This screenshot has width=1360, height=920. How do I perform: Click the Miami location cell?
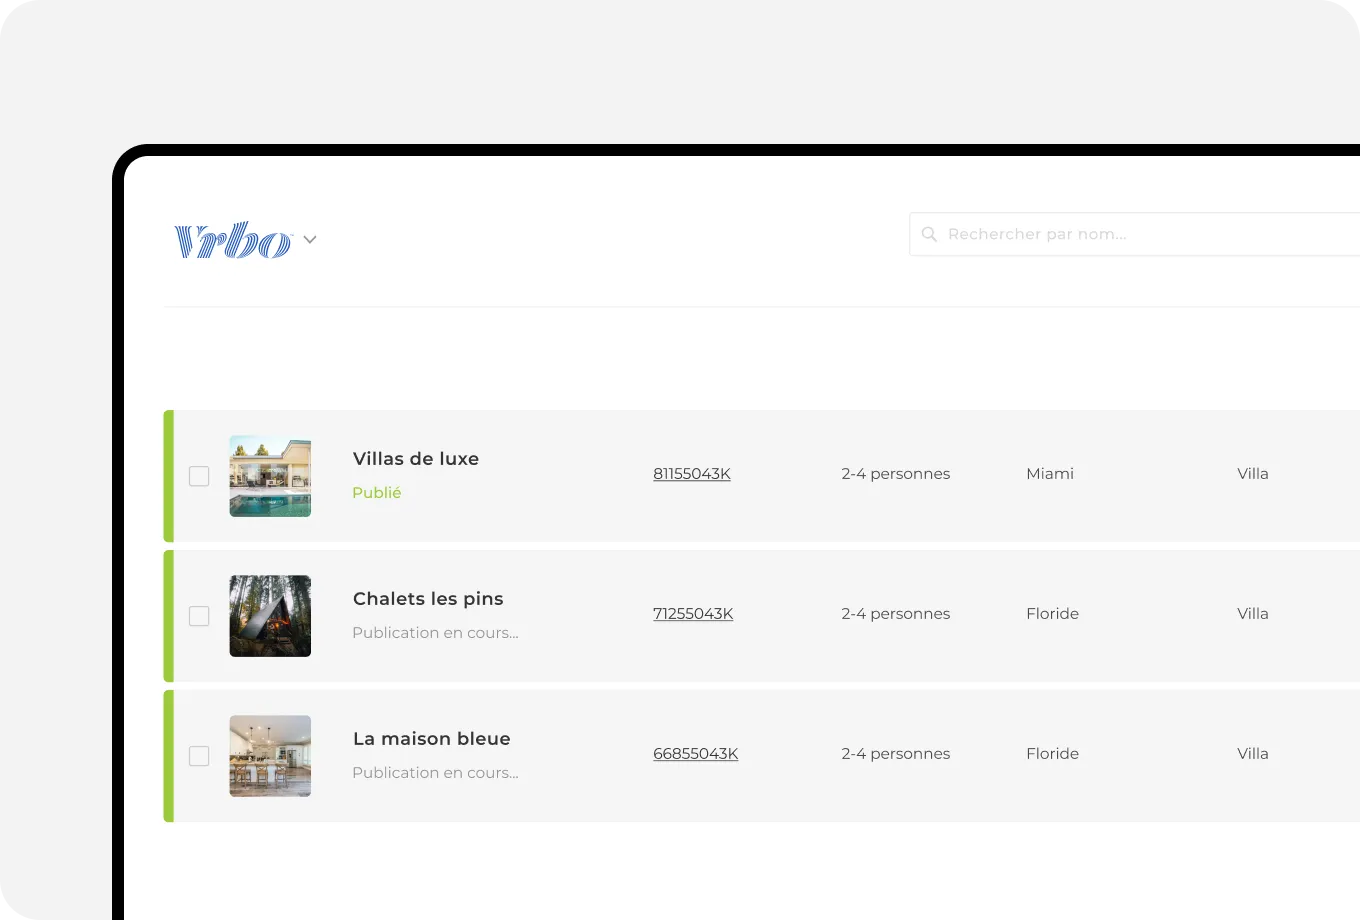point(1050,474)
